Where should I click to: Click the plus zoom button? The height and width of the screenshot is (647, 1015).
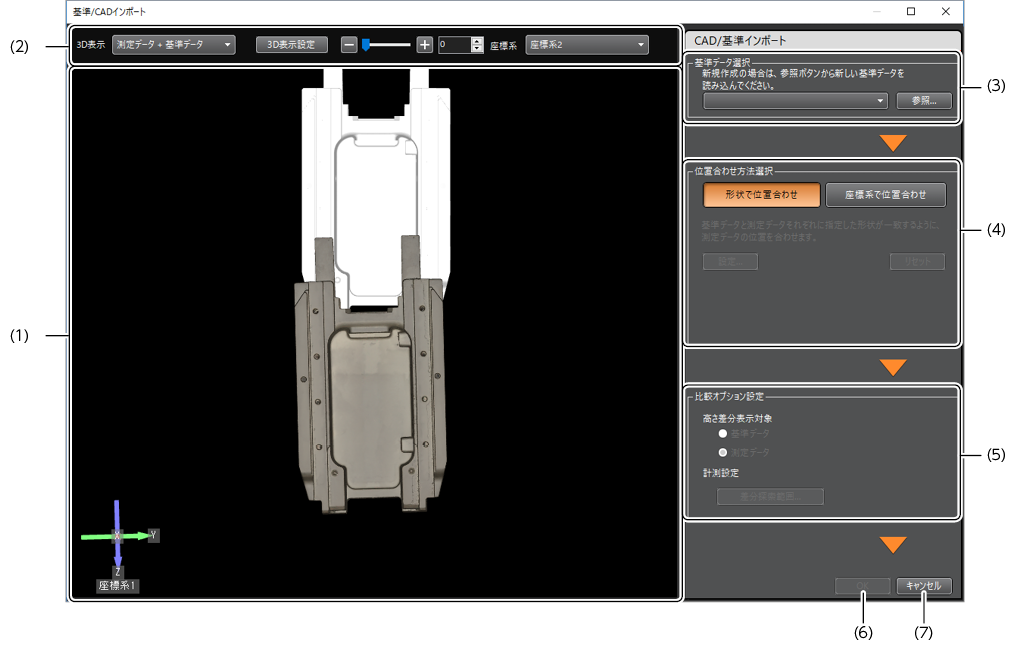click(x=425, y=45)
